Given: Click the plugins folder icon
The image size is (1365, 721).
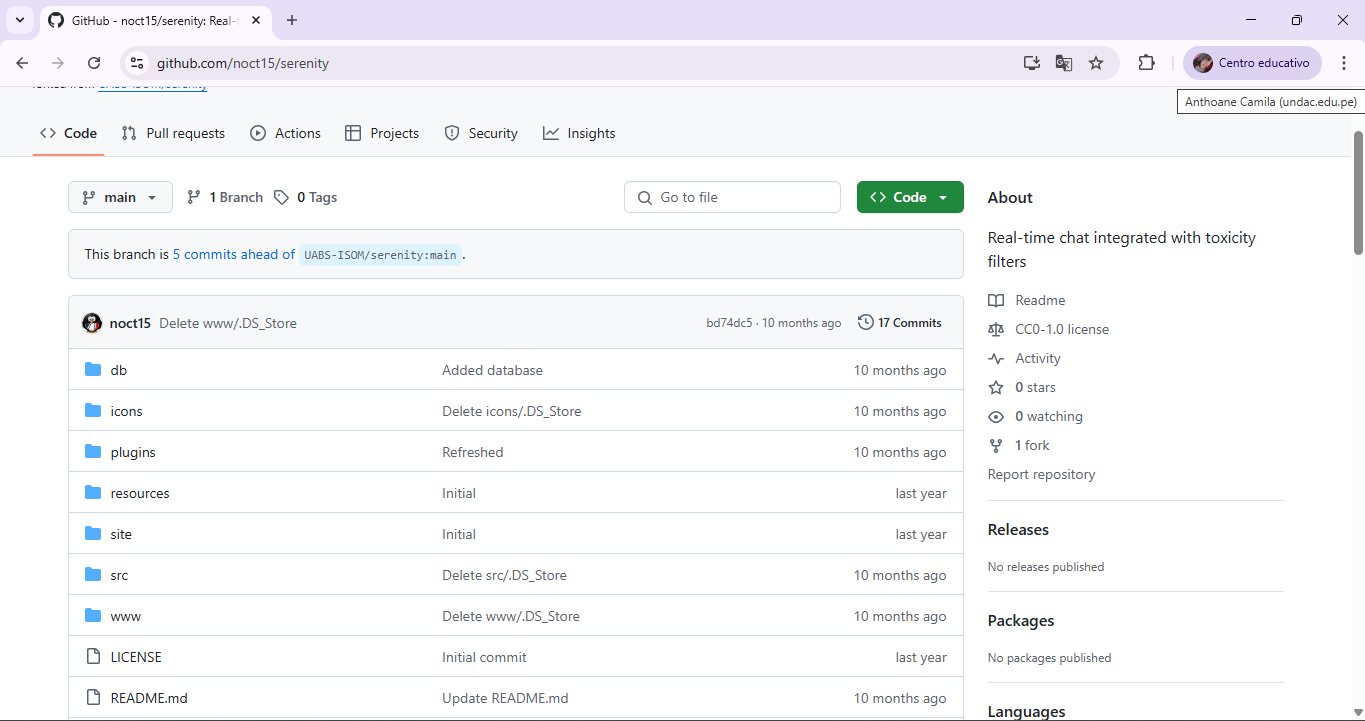Looking at the screenshot, I should [93, 452].
